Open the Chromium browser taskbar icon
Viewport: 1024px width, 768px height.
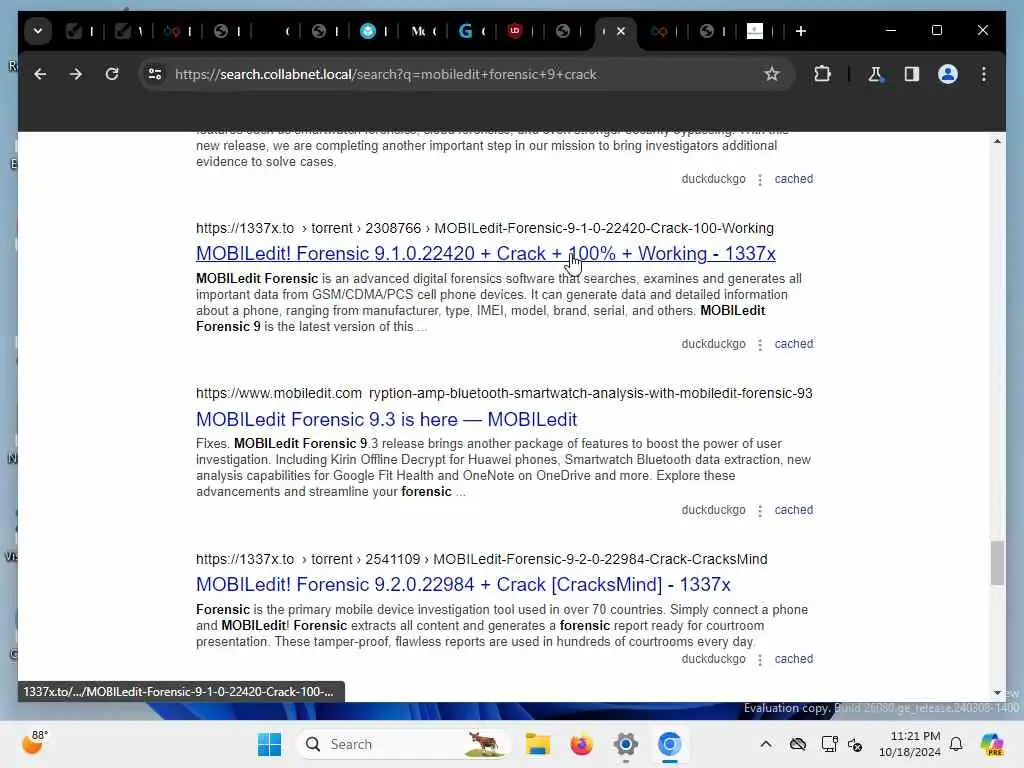[669, 744]
